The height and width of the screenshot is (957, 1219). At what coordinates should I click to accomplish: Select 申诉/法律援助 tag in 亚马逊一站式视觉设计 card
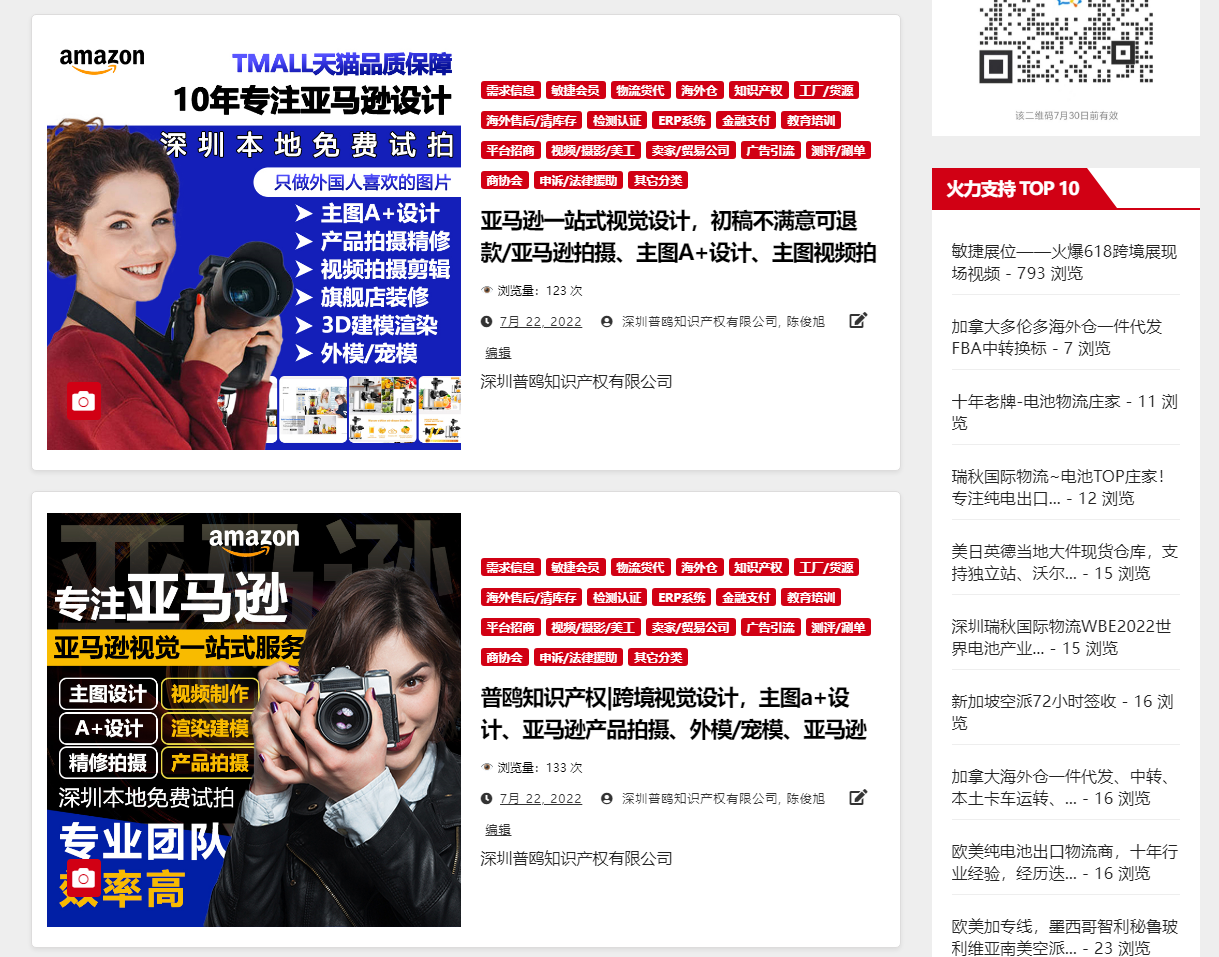coord(578,180)
